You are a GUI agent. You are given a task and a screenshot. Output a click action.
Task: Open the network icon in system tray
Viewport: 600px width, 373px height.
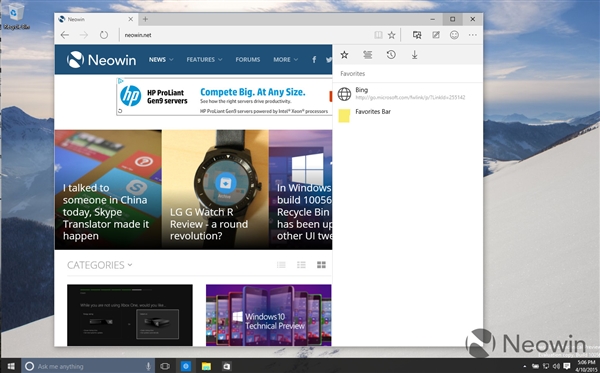pyautogui.click(x=546, y=366)
